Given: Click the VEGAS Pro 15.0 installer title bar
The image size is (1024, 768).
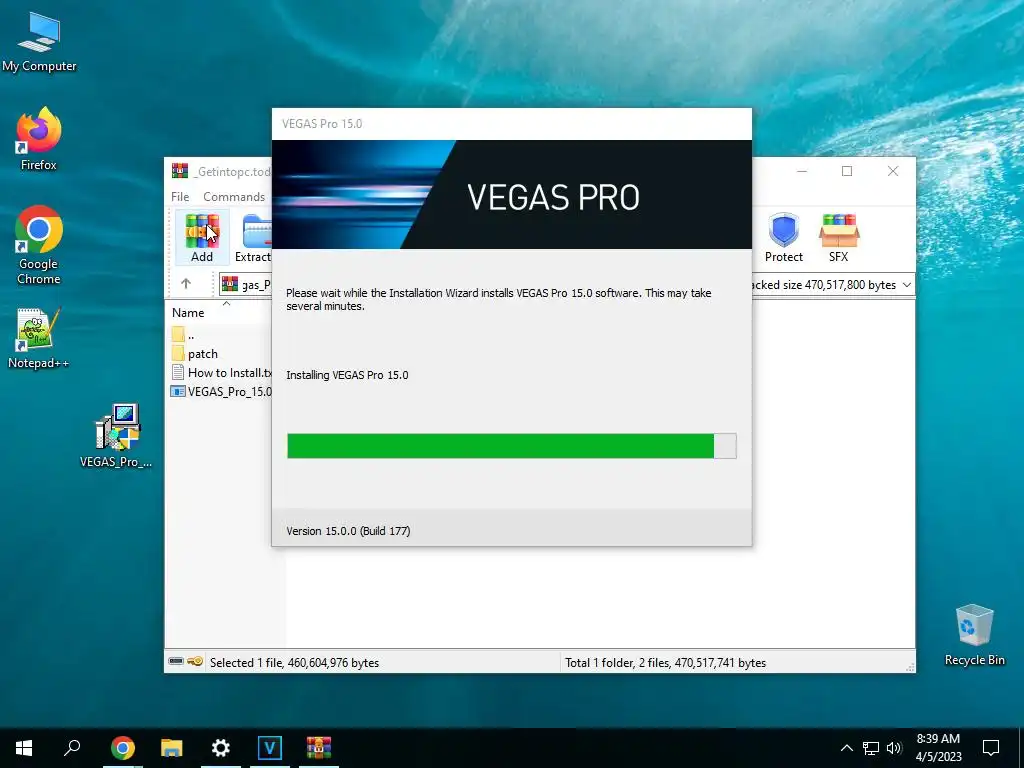Looking at the screenshot, I should (x=511, y=124).
